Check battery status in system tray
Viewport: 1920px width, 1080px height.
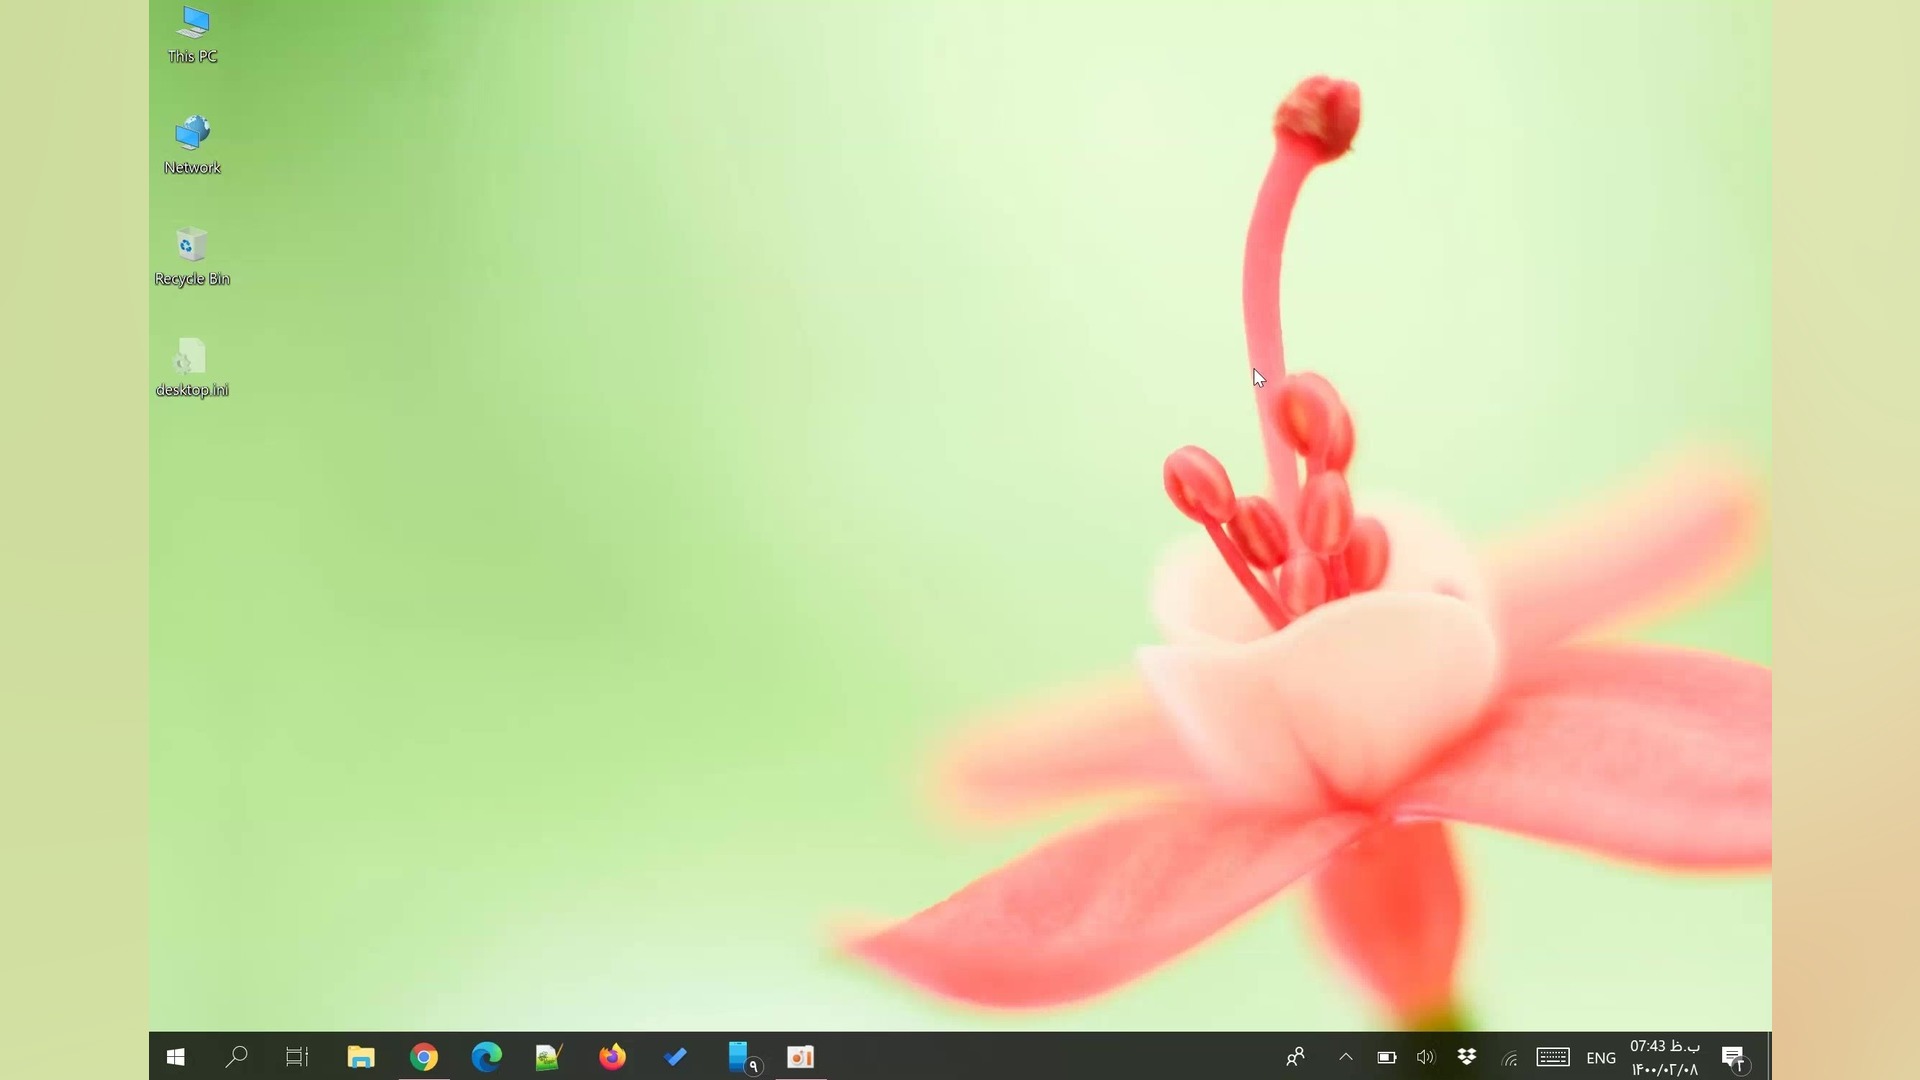click(1386, 1057)
